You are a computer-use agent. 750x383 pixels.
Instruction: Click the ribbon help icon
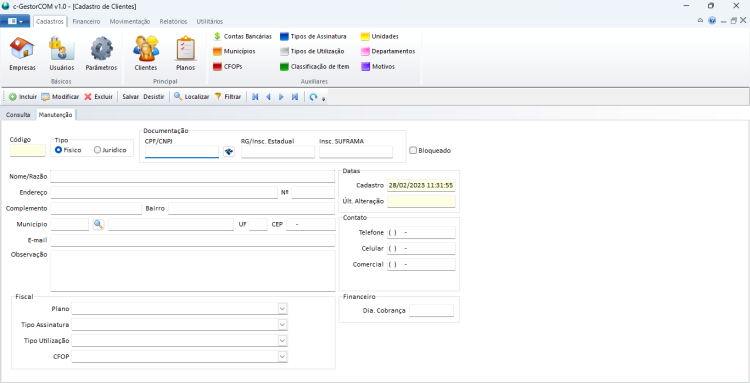click(x=712, y=21)
